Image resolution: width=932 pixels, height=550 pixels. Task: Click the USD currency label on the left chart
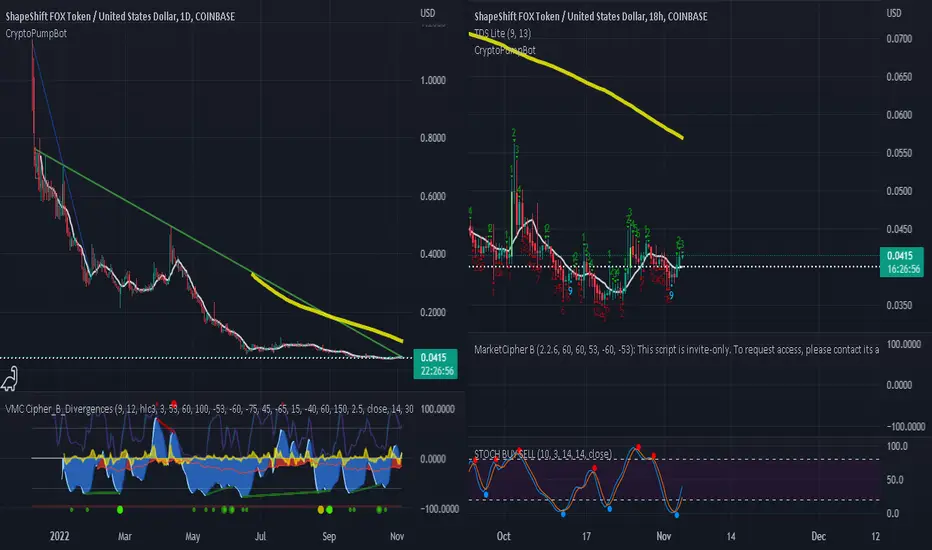point(428,13)
